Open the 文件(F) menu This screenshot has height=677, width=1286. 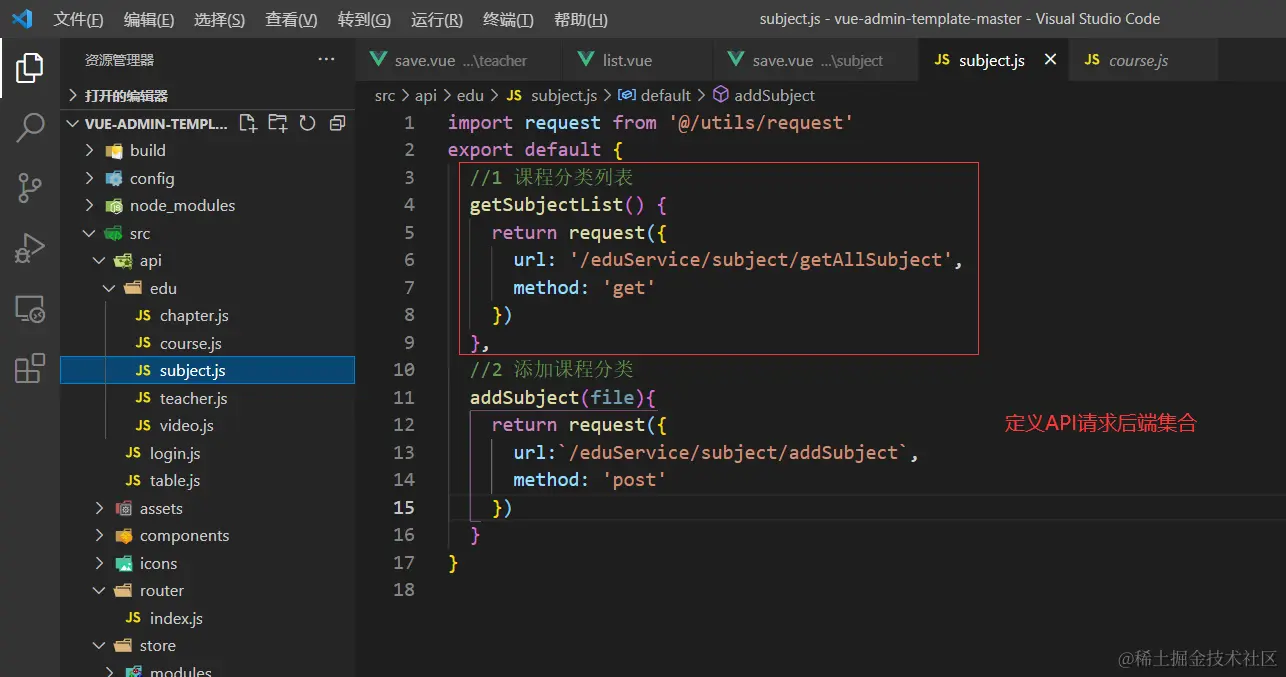[78, 20]
